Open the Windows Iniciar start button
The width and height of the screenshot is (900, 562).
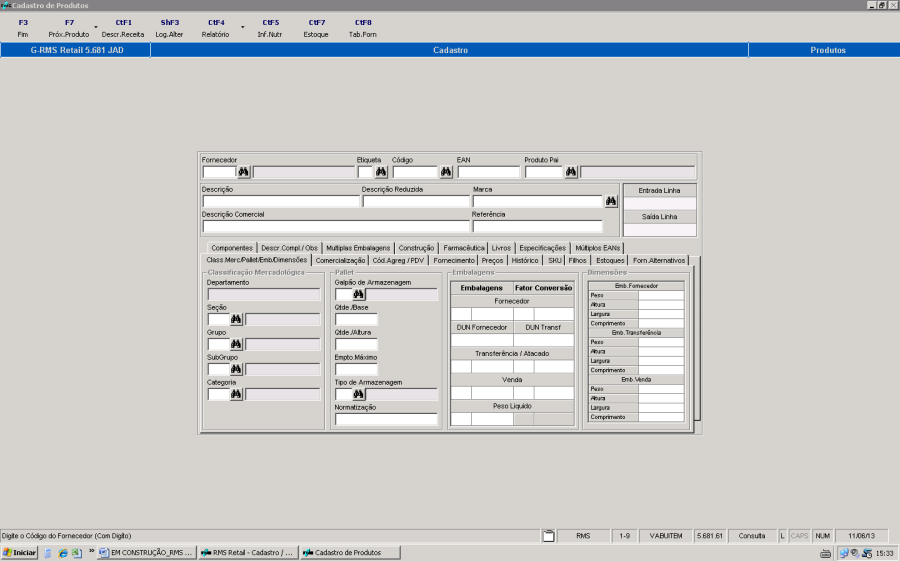[20, 552]
